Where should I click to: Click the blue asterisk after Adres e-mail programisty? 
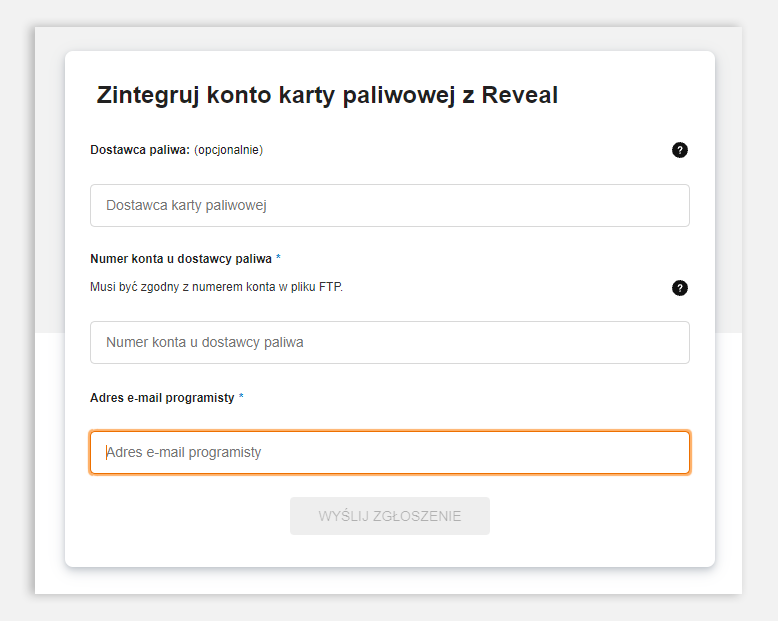click(x=241, y=396)
